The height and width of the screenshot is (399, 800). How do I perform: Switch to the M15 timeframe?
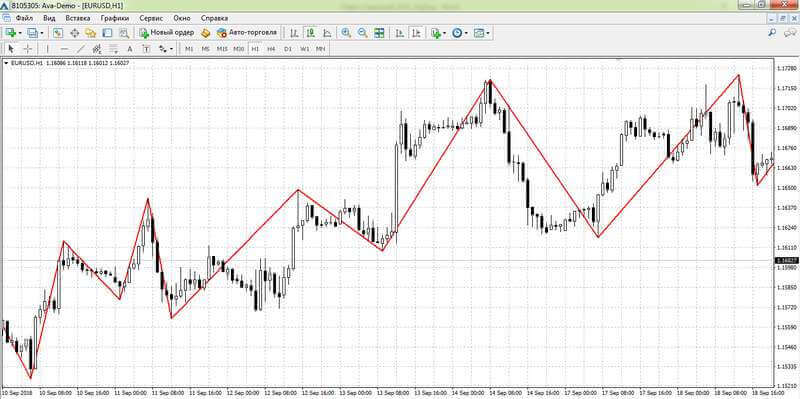click(x=222, y=49)
